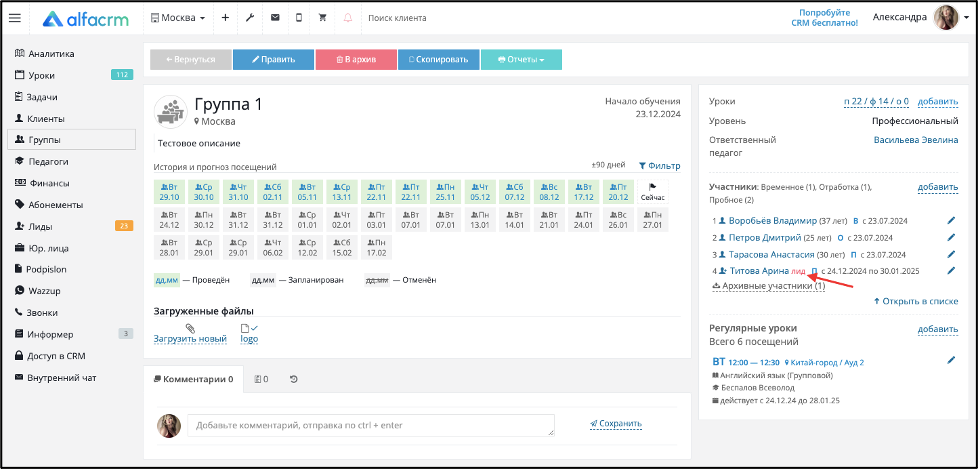Switch to the history clock tab
The image size is (979, 470).
coord(293,378)
